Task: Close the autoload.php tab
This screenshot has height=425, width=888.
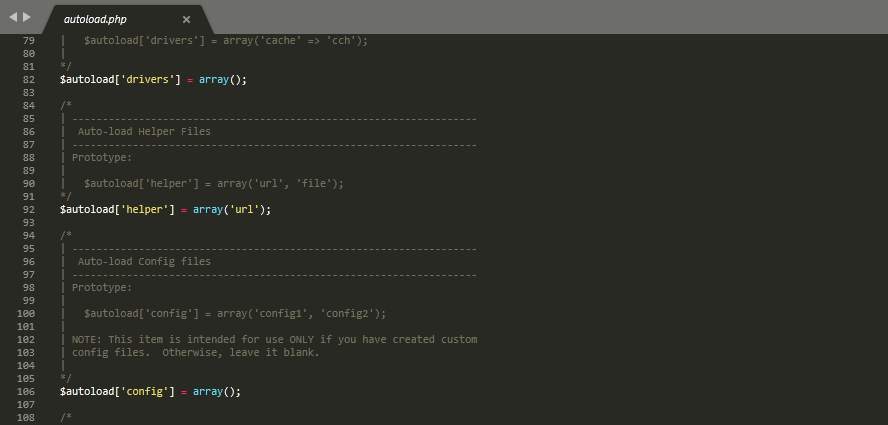Action: [187, 19]
